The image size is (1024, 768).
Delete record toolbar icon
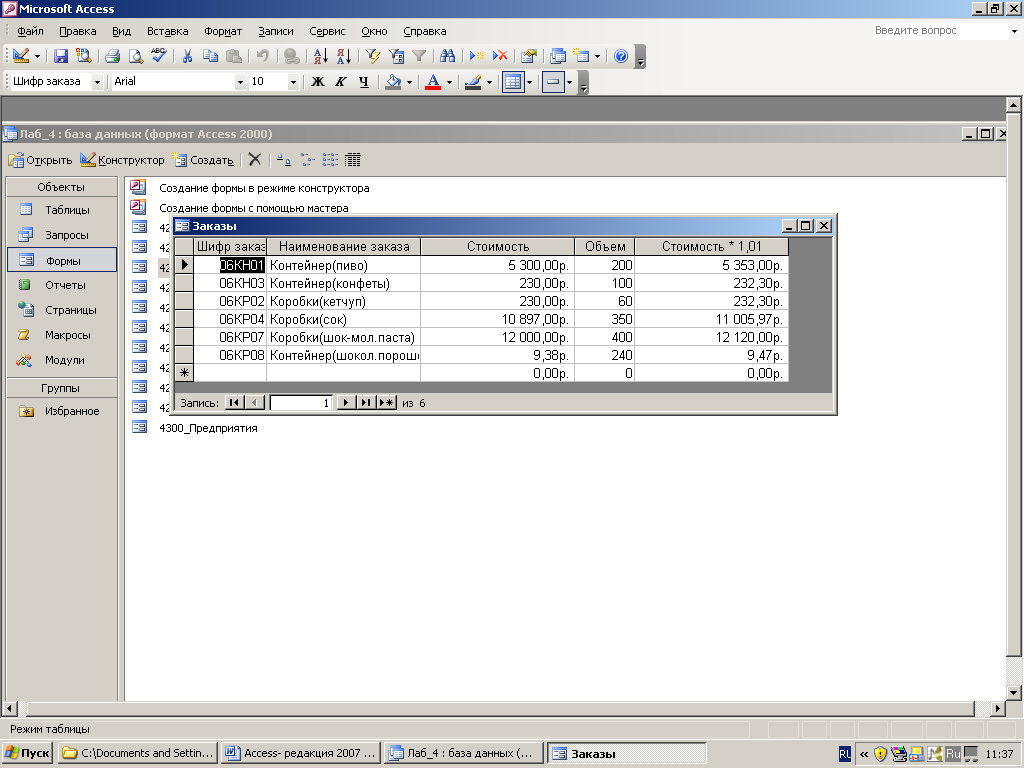click(500, 56)
